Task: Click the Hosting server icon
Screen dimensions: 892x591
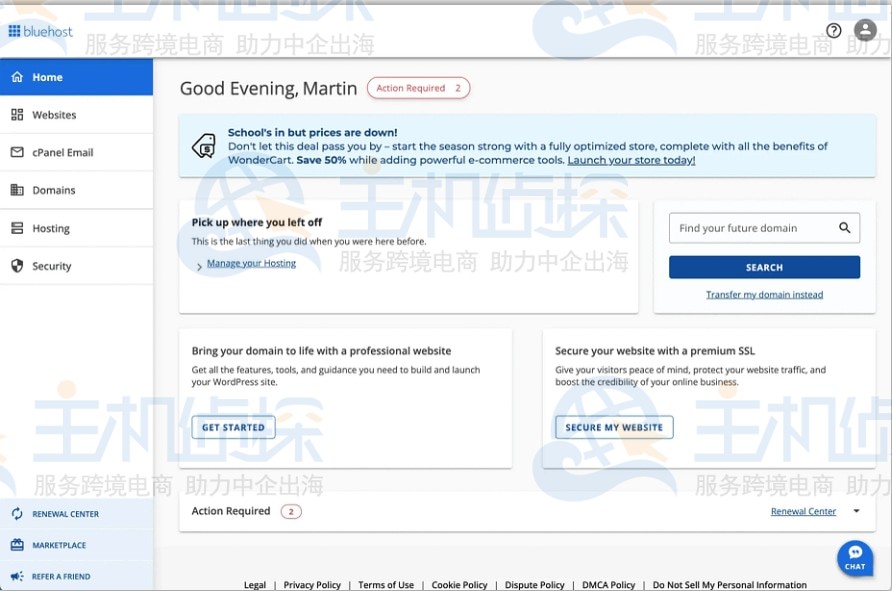Action: click(17, 228)
